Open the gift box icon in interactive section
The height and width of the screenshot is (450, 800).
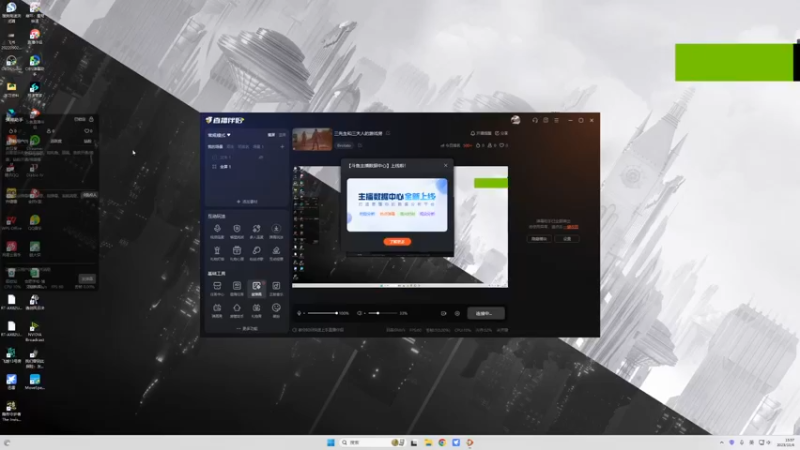(237, 253)
